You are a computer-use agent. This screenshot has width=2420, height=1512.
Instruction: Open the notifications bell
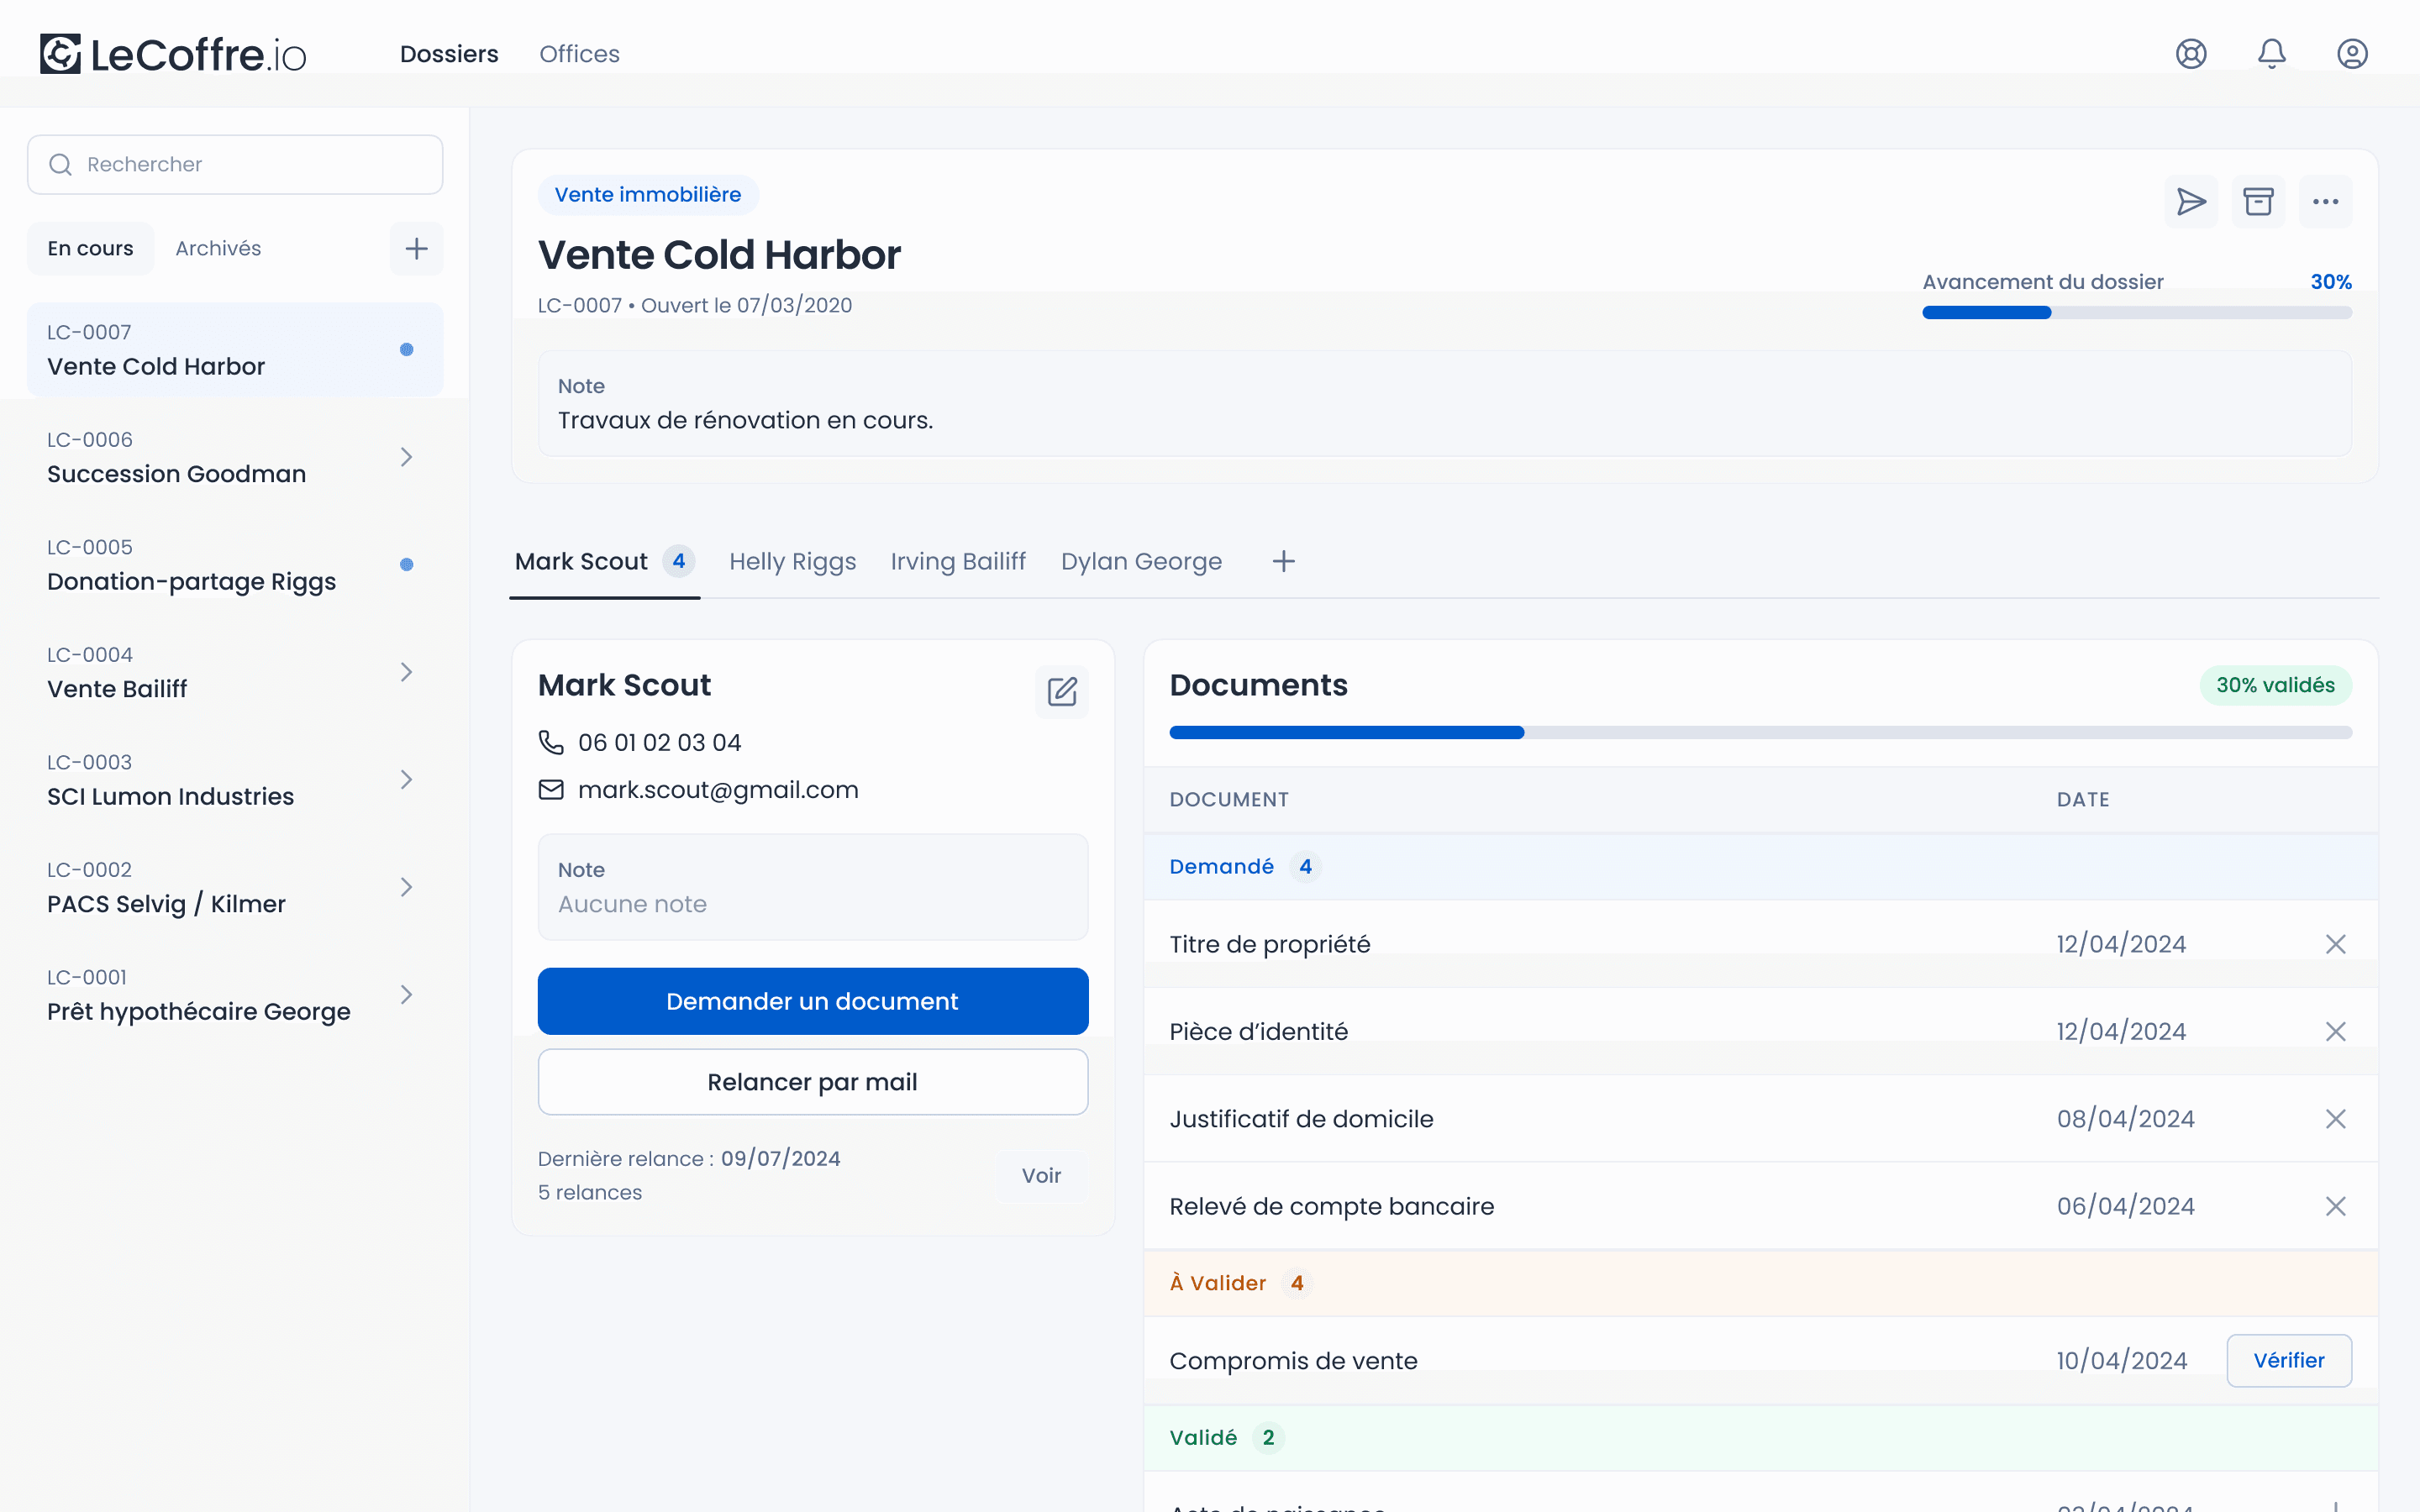pyautogui.click(x=2272, y=54)
